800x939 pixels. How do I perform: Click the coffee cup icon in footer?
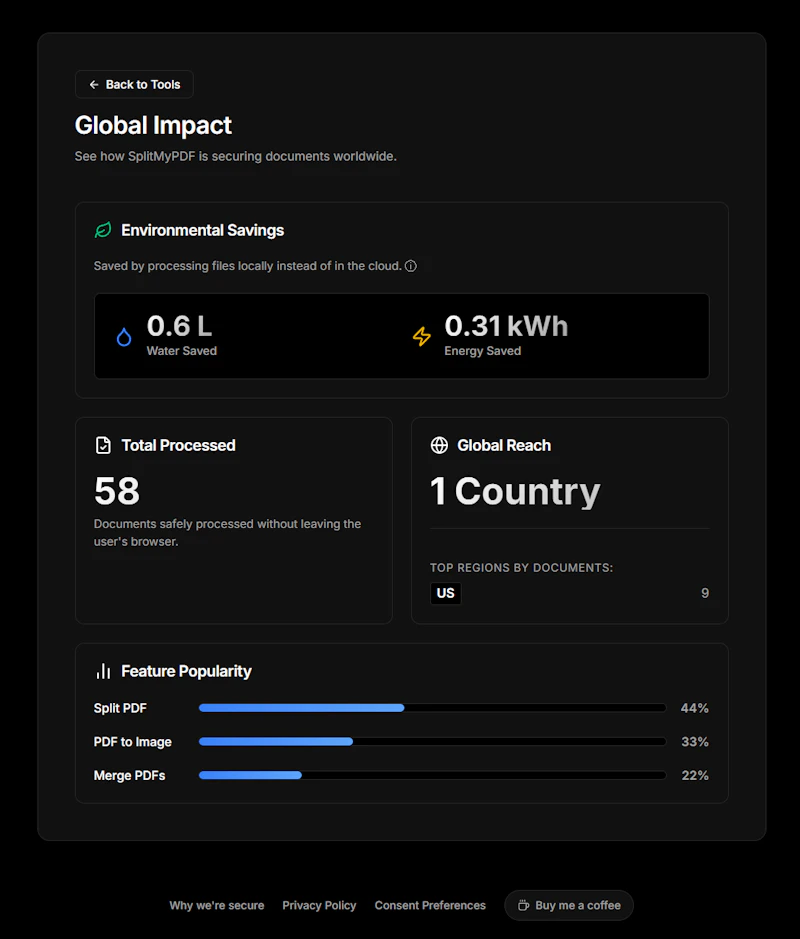tap(523, 905)
